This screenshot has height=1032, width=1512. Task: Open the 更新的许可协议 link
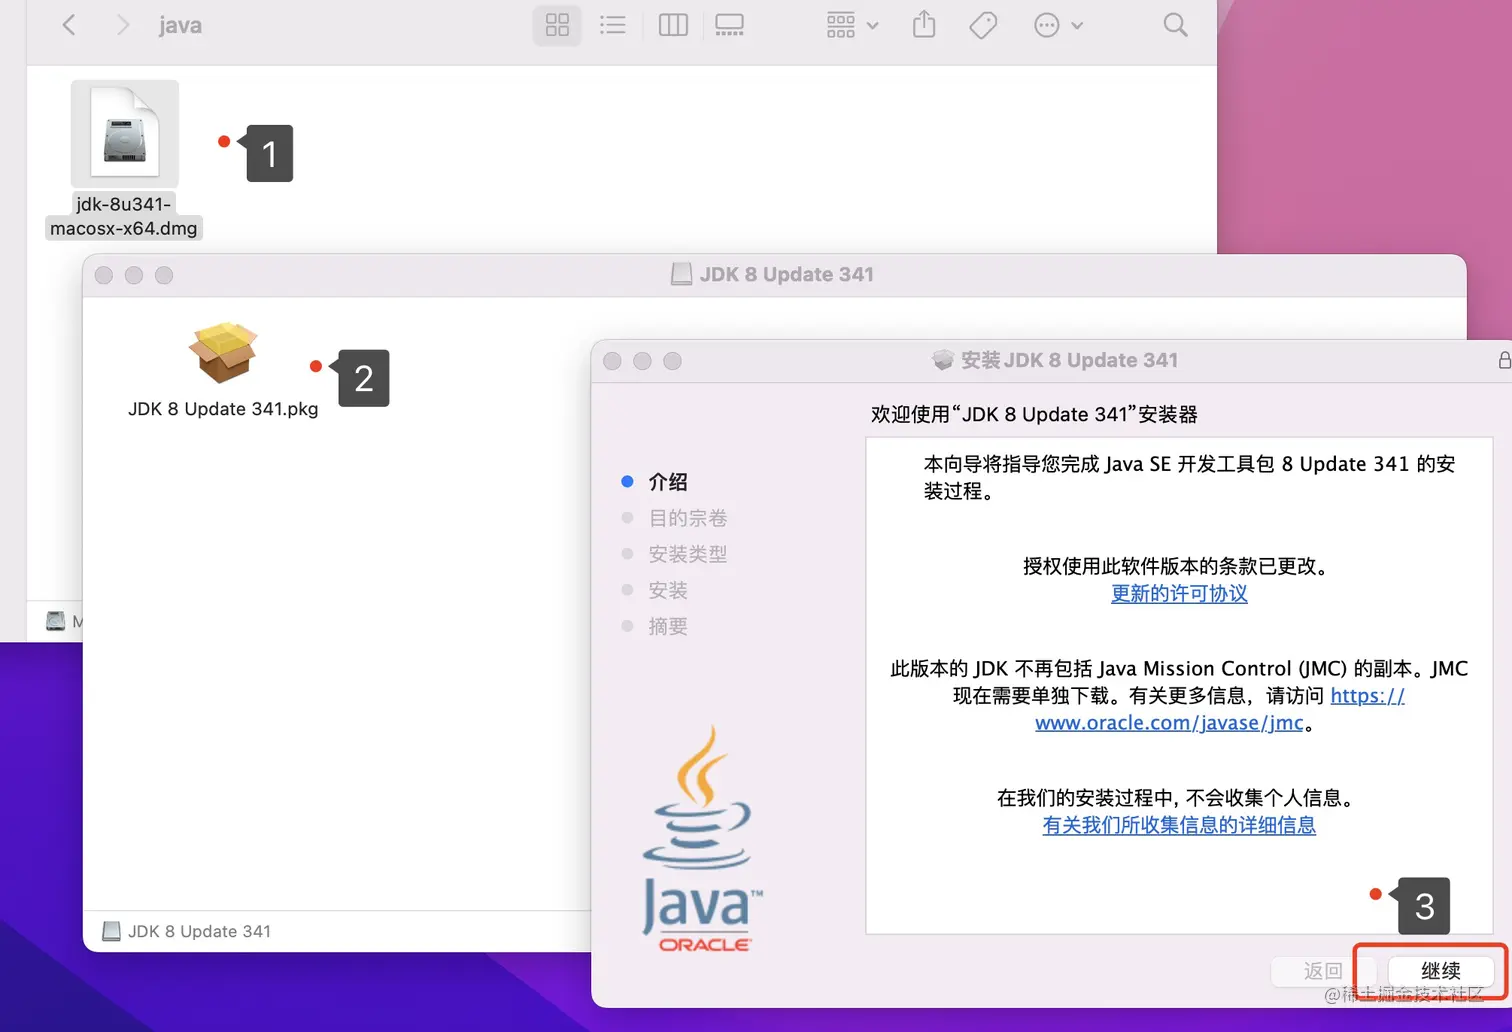(x=1179, y=593)
